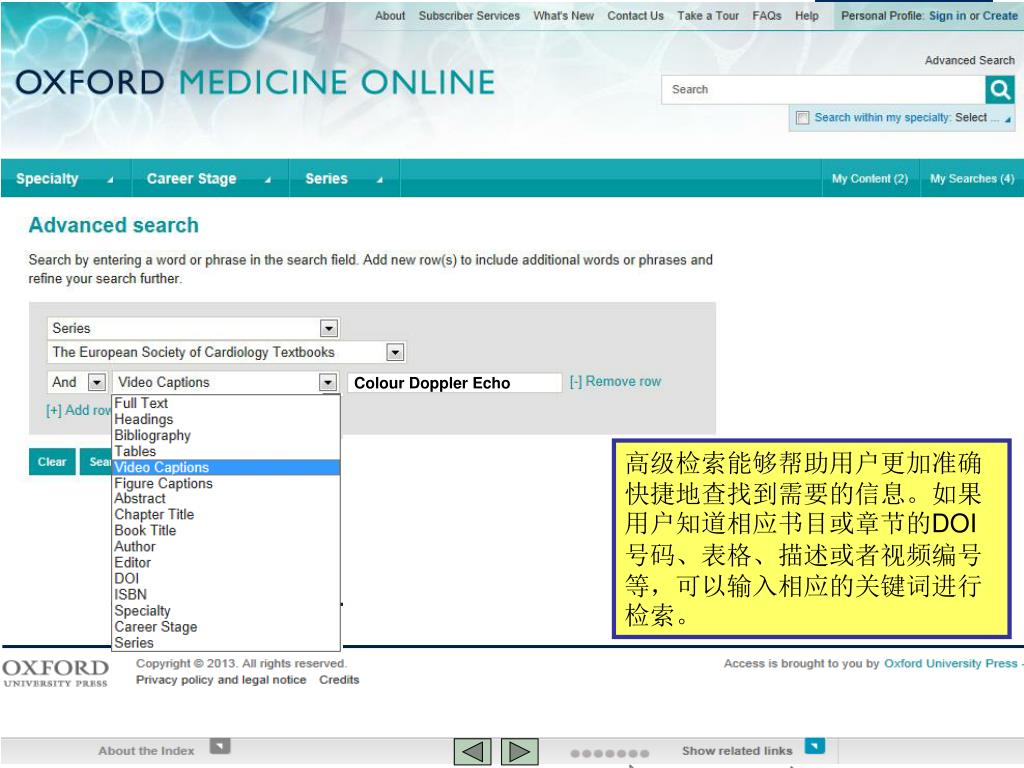The width and height of the screenshot is (1024, 768).
Task: Click the About header link
Action: [390, 16]
